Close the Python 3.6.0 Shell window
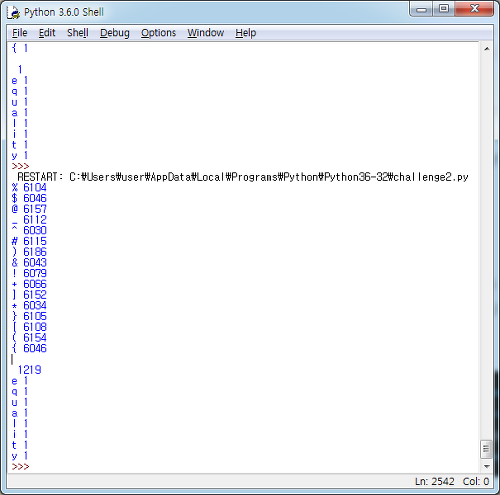This screenshot has height=495, width=500. (474, 9)
